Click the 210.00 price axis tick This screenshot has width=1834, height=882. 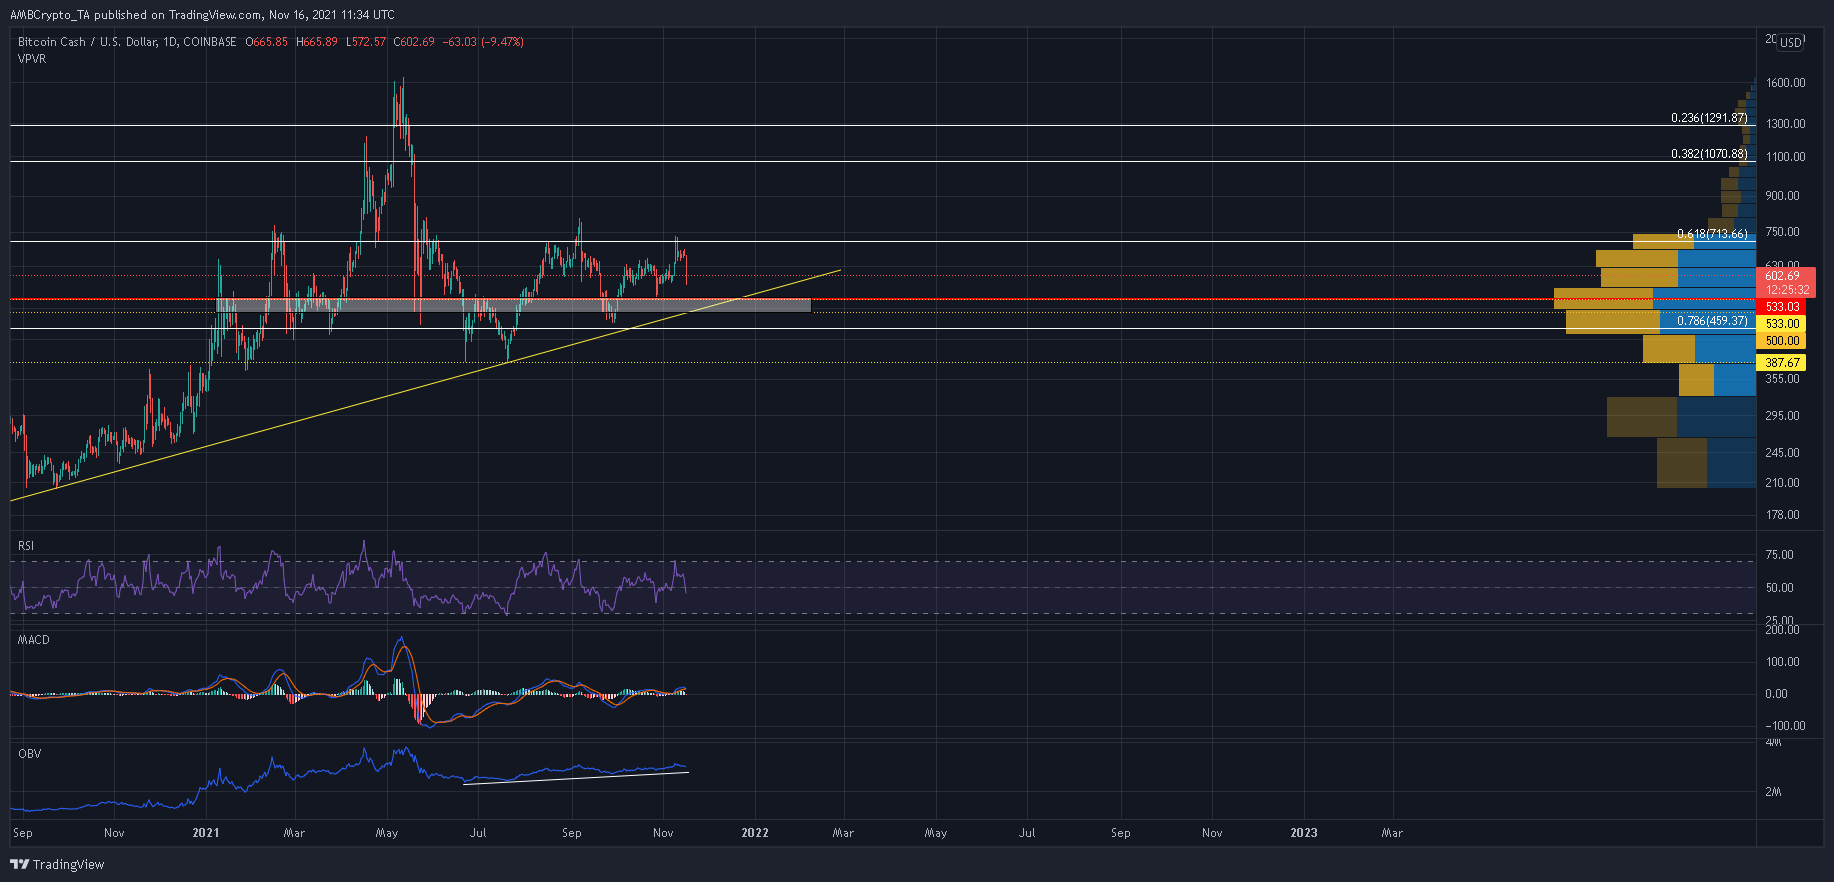1782,483
